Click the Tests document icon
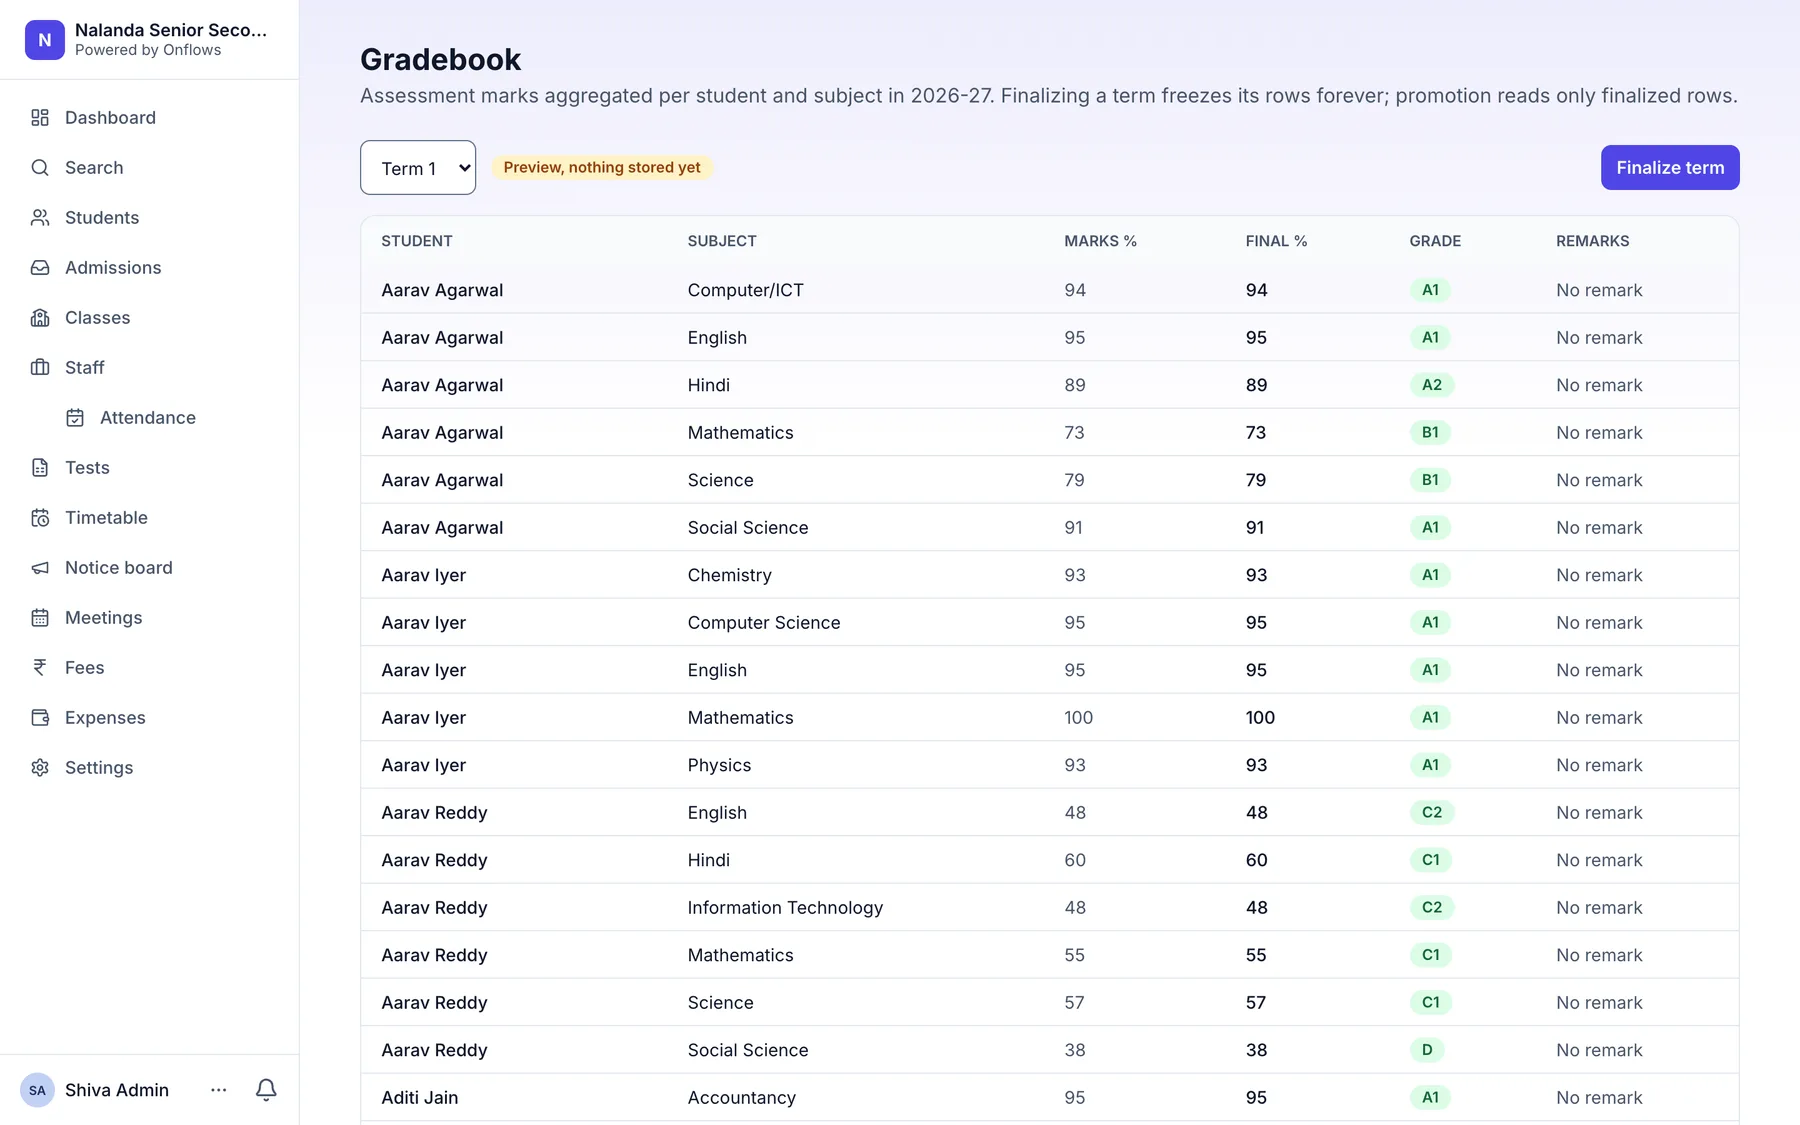The width and height of the screenshot is (1800, 1125). coord(40,468)
